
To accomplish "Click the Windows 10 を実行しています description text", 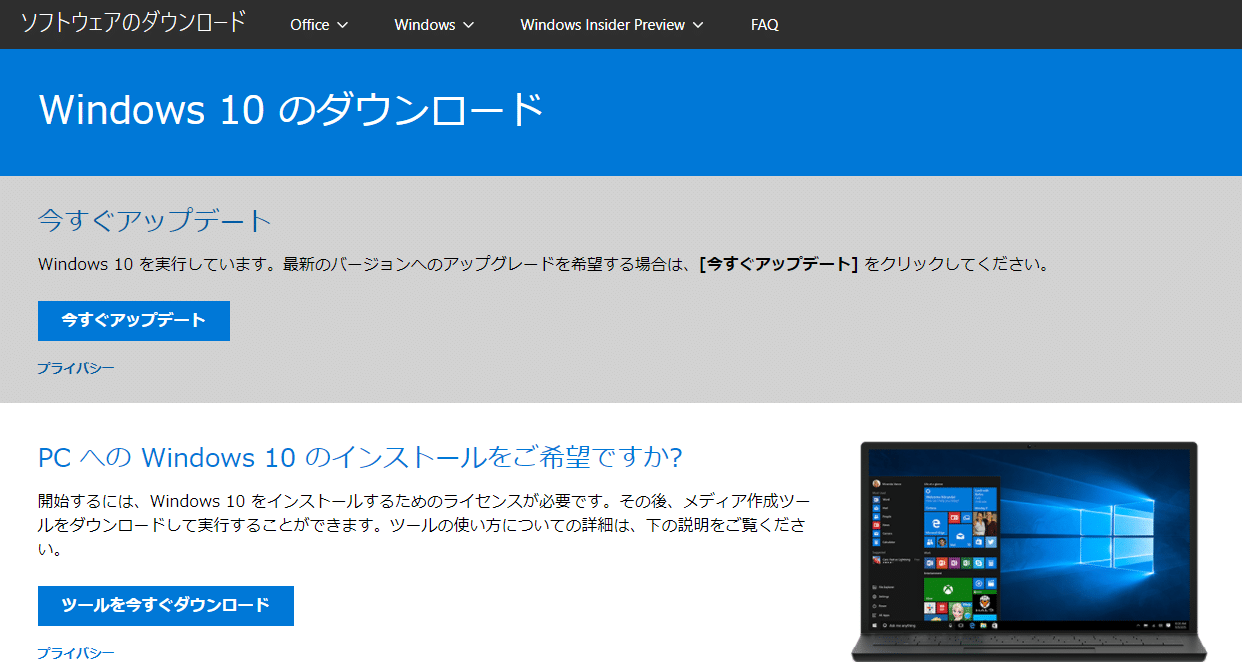I will (545, 265).
